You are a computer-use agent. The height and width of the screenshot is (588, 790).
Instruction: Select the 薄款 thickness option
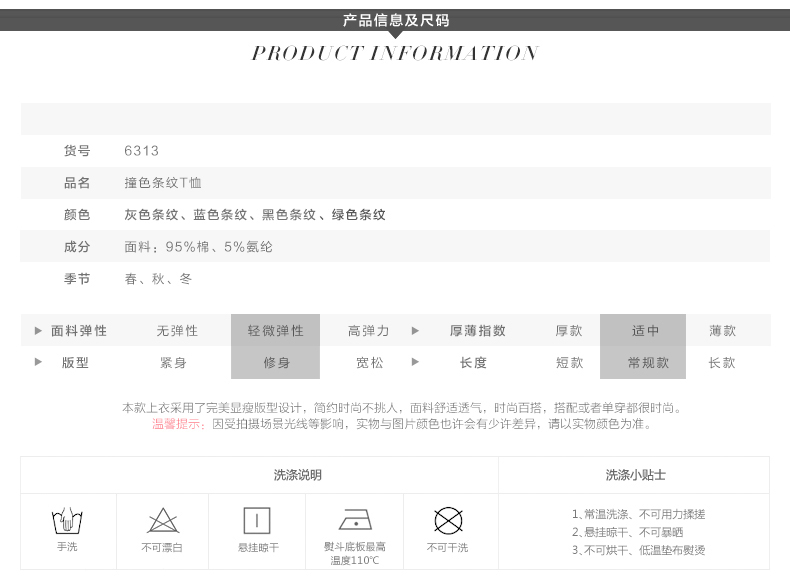[x=722, y=331]
